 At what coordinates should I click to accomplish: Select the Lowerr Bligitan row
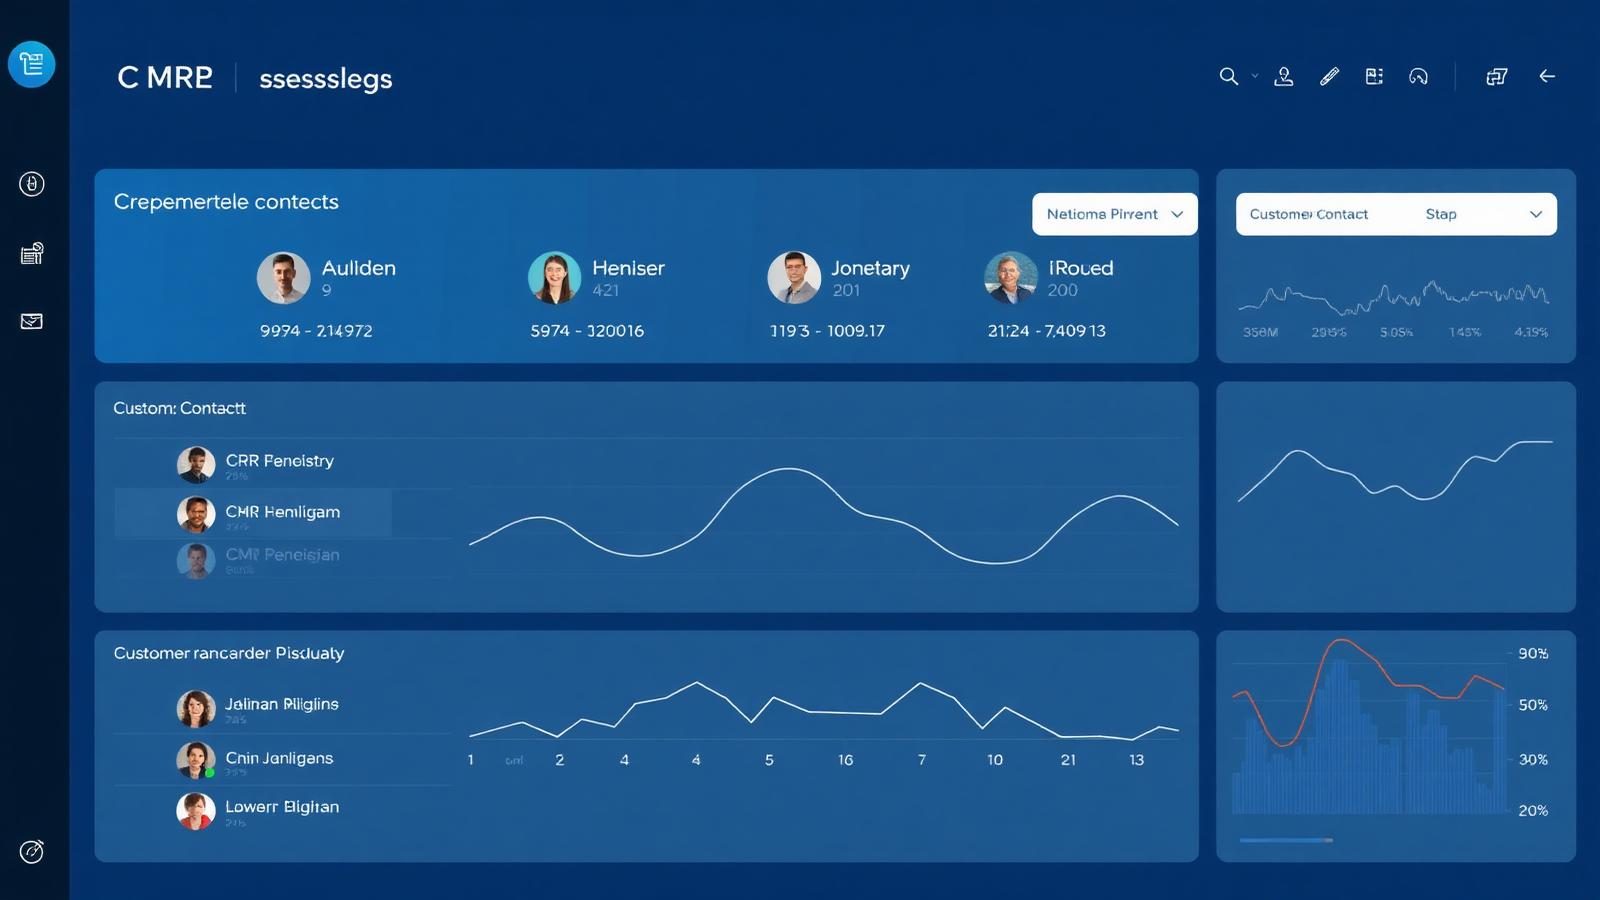[282, 811]
